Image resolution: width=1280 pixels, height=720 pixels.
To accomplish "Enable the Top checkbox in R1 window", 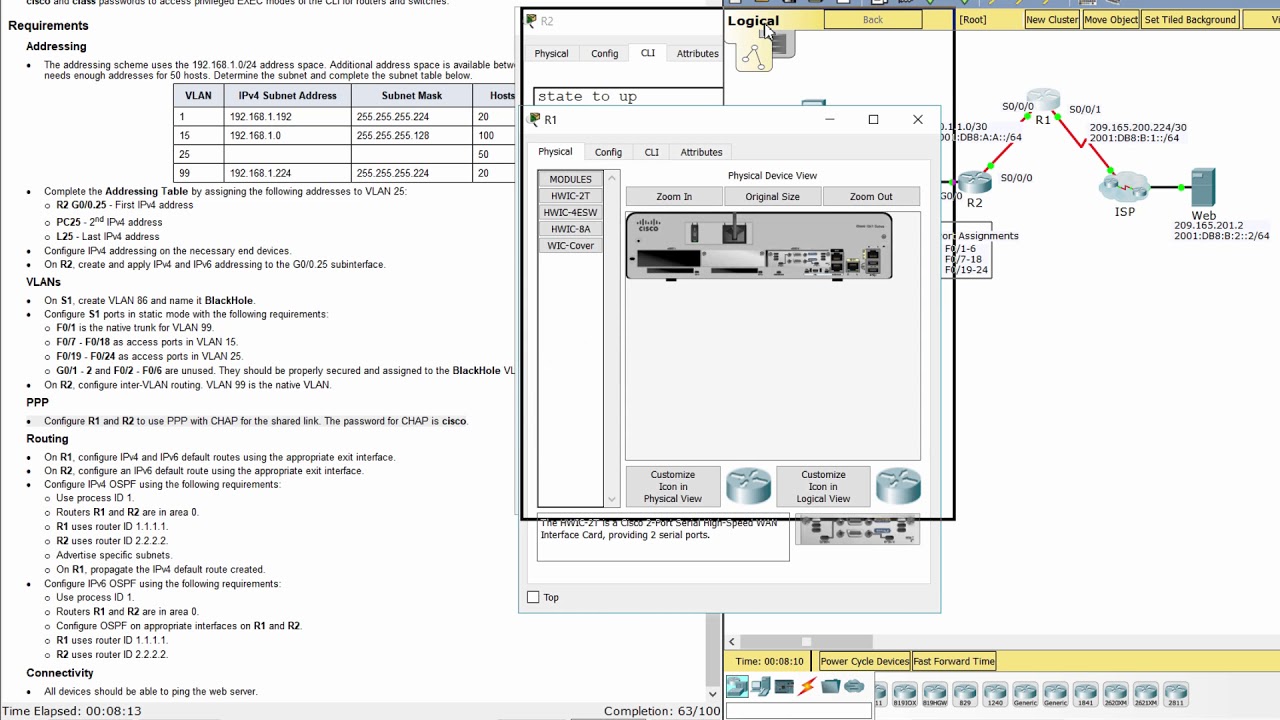I will coord(533,597).
